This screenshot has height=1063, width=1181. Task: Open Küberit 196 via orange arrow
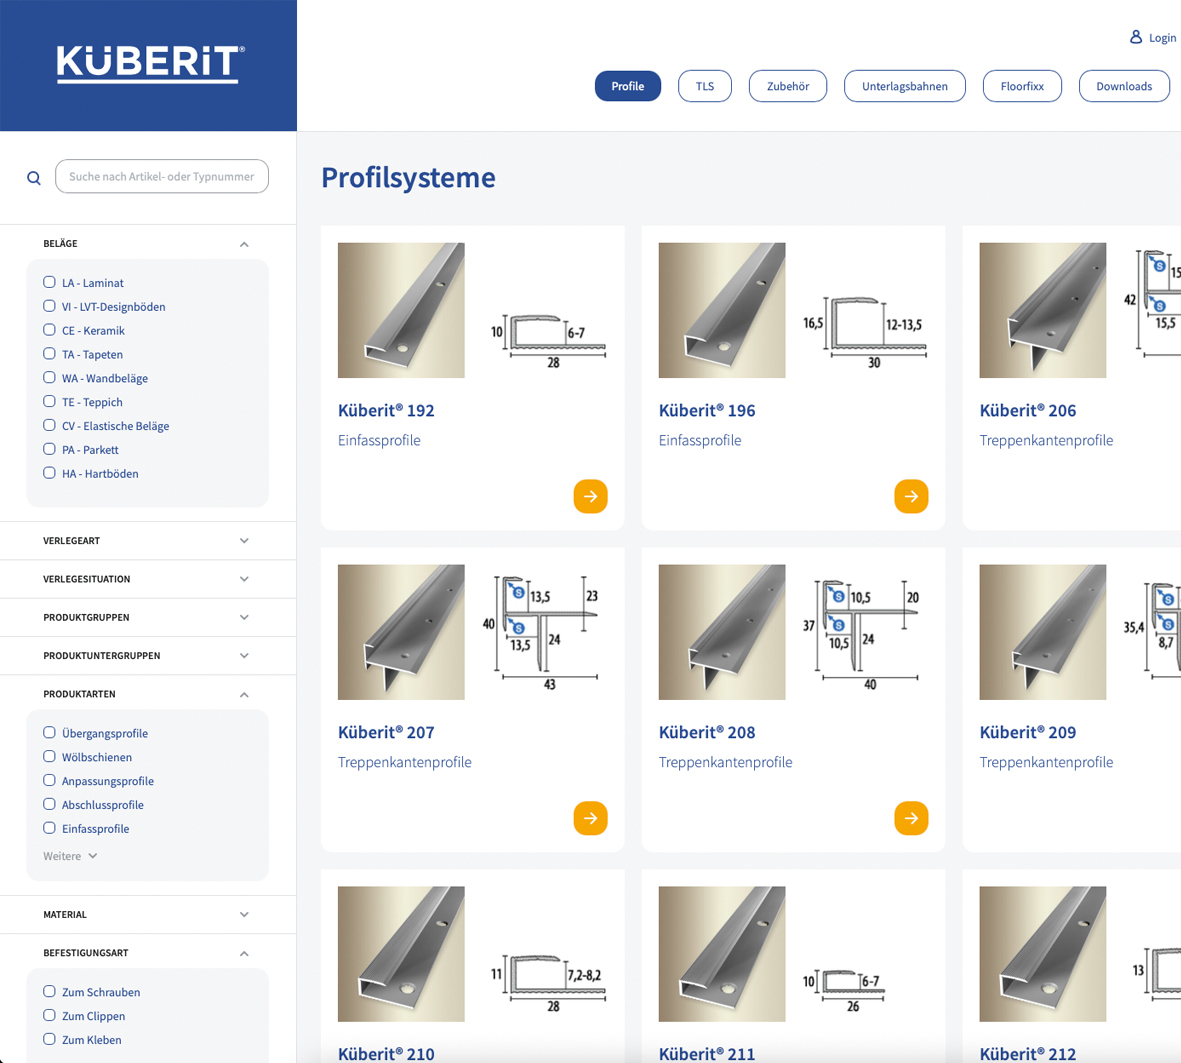910,496
